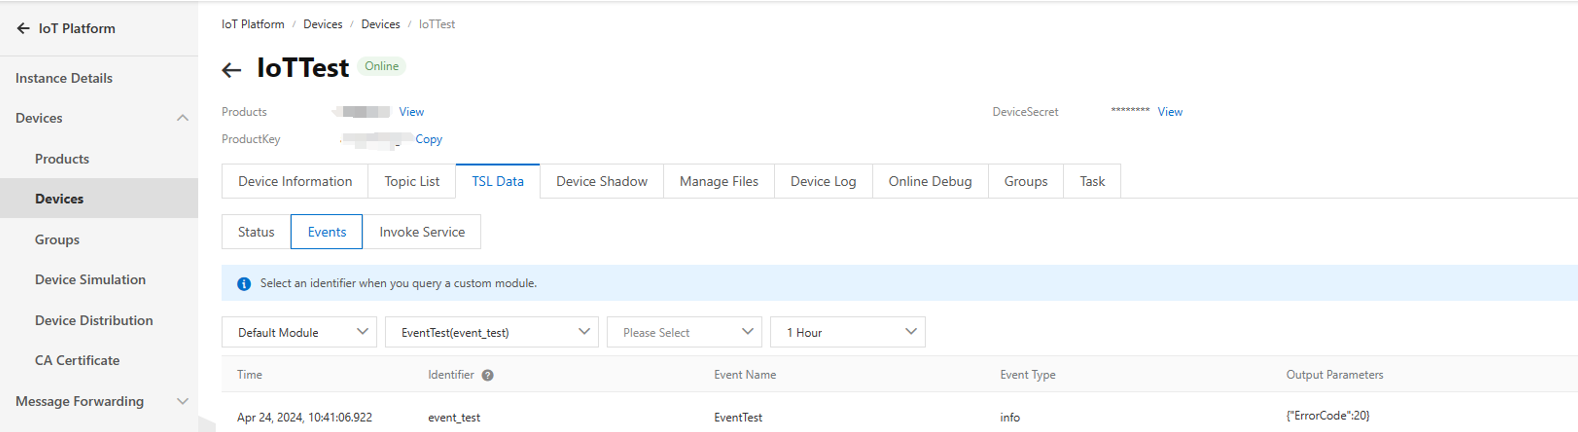Image resolution: width=1578 pixels, height=432 pixels.
Task: Expand the Message Forwarding sidebar section
Action: click(182, 401)
